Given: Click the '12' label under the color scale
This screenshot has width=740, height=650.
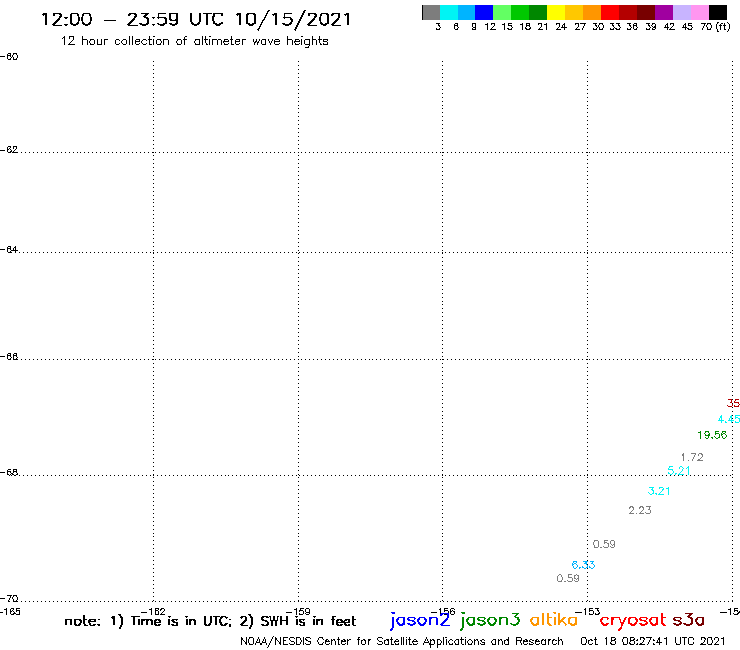Looking at the screenshot, I should click(x=490, y=26).
